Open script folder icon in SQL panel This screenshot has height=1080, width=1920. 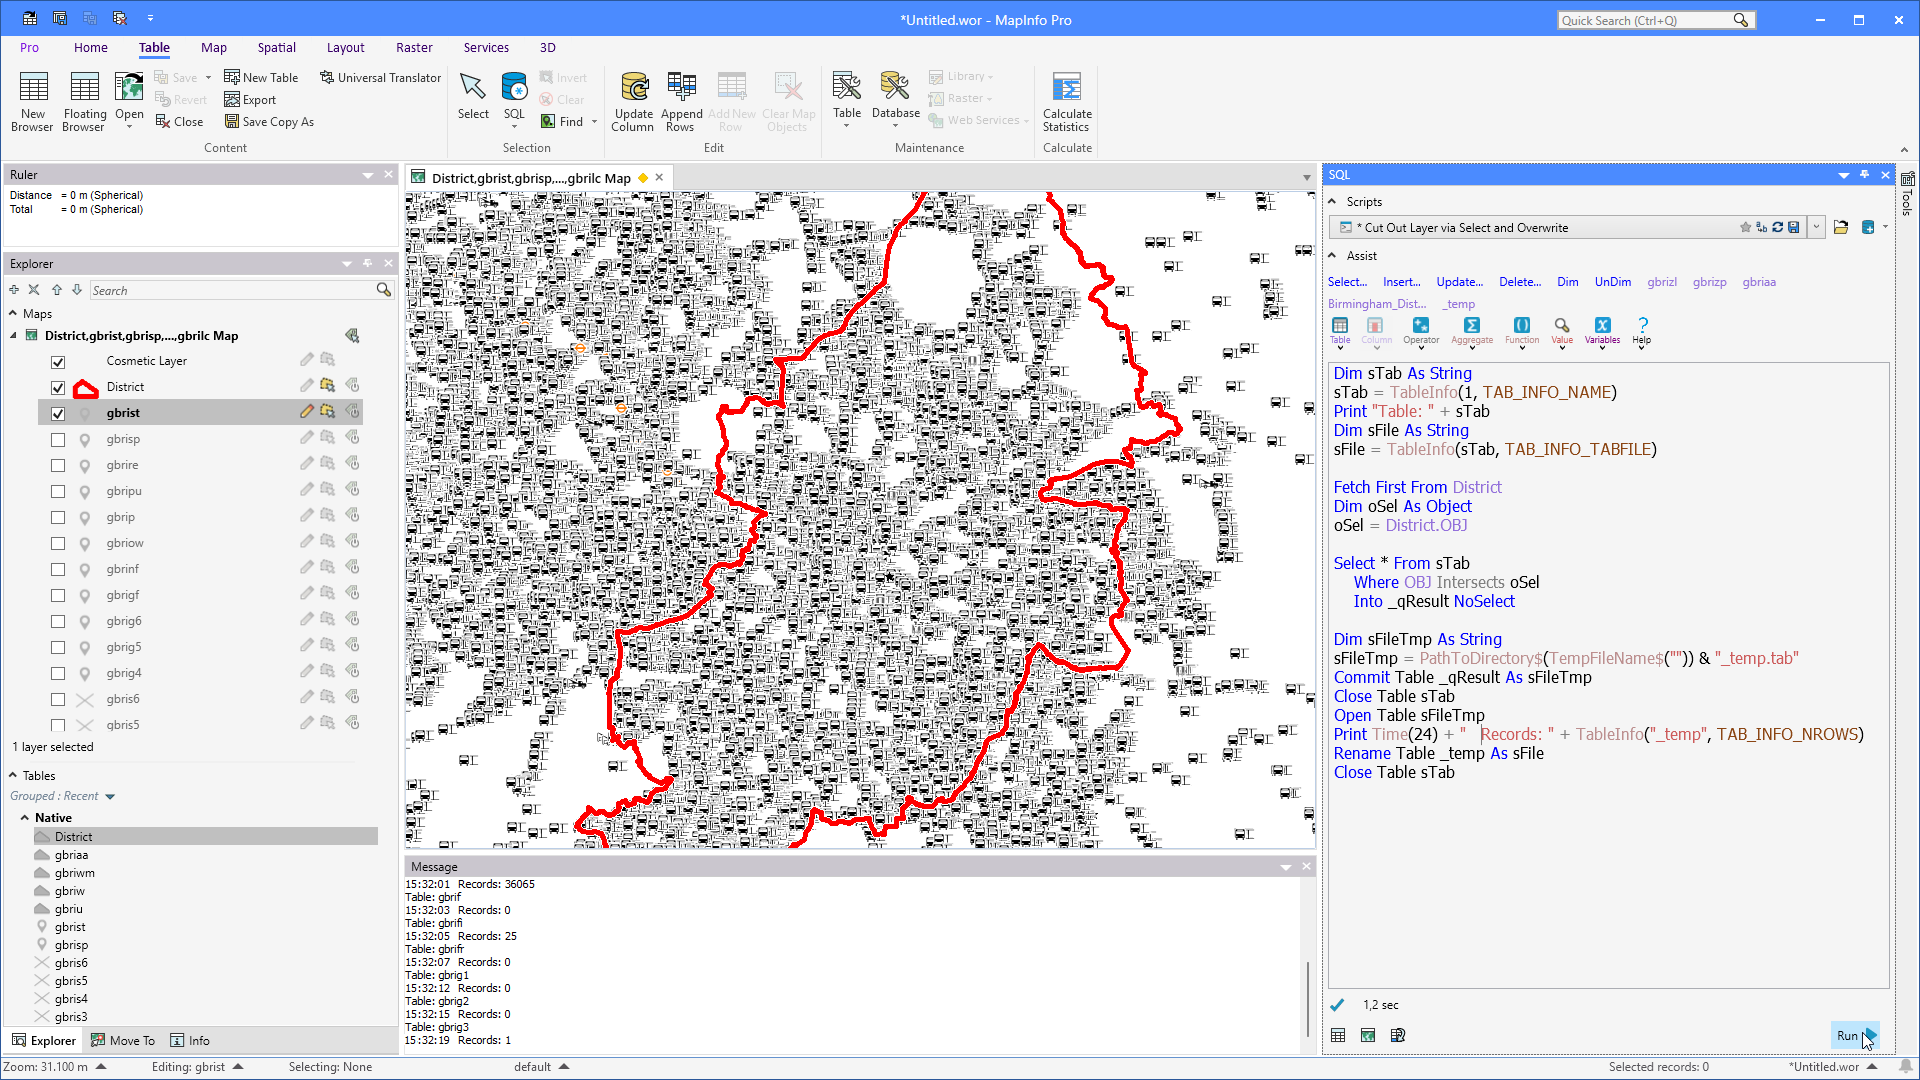click(1841, 228)
